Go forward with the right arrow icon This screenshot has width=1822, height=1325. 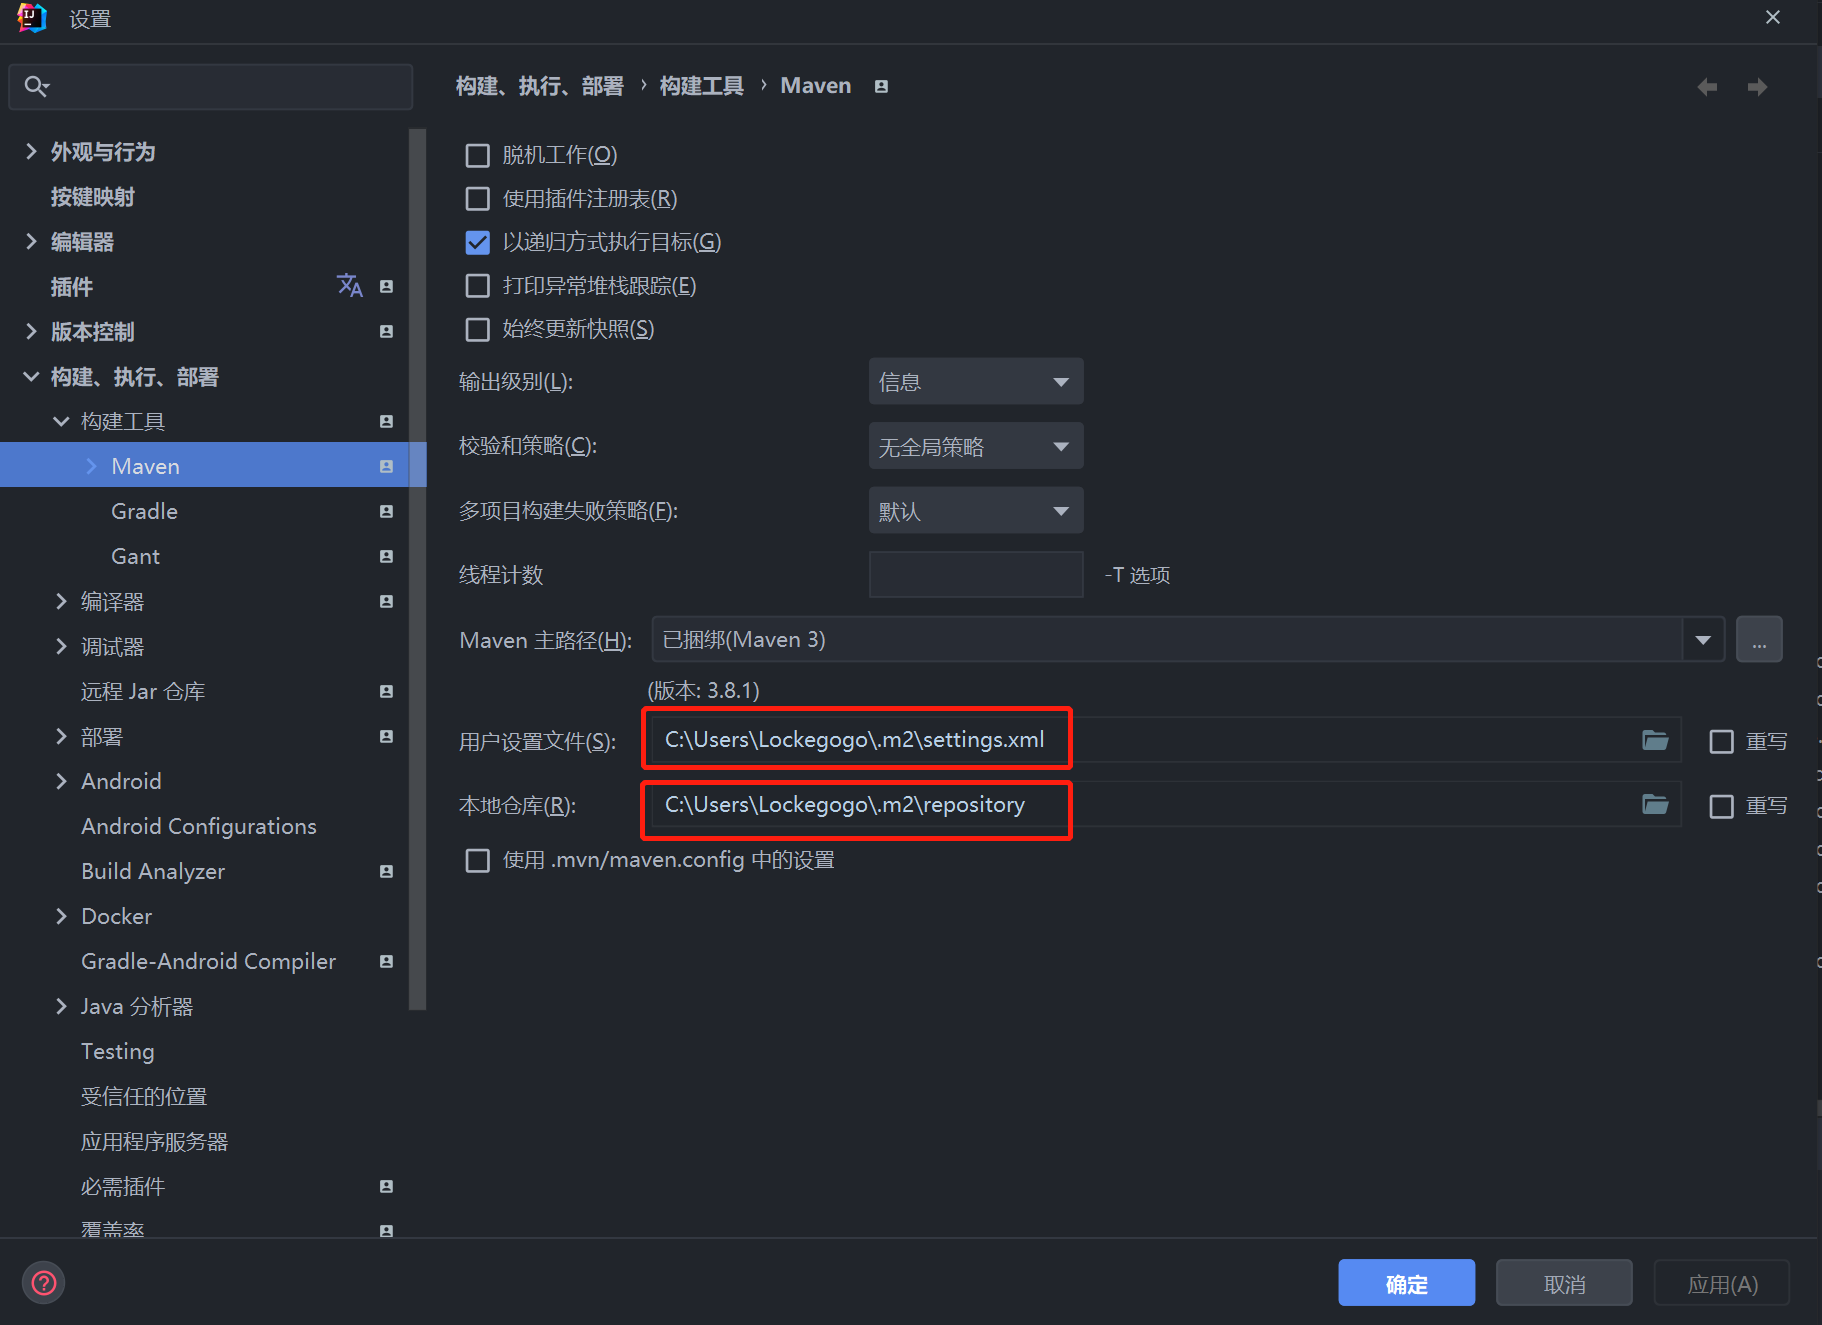tap(1757, 87)
